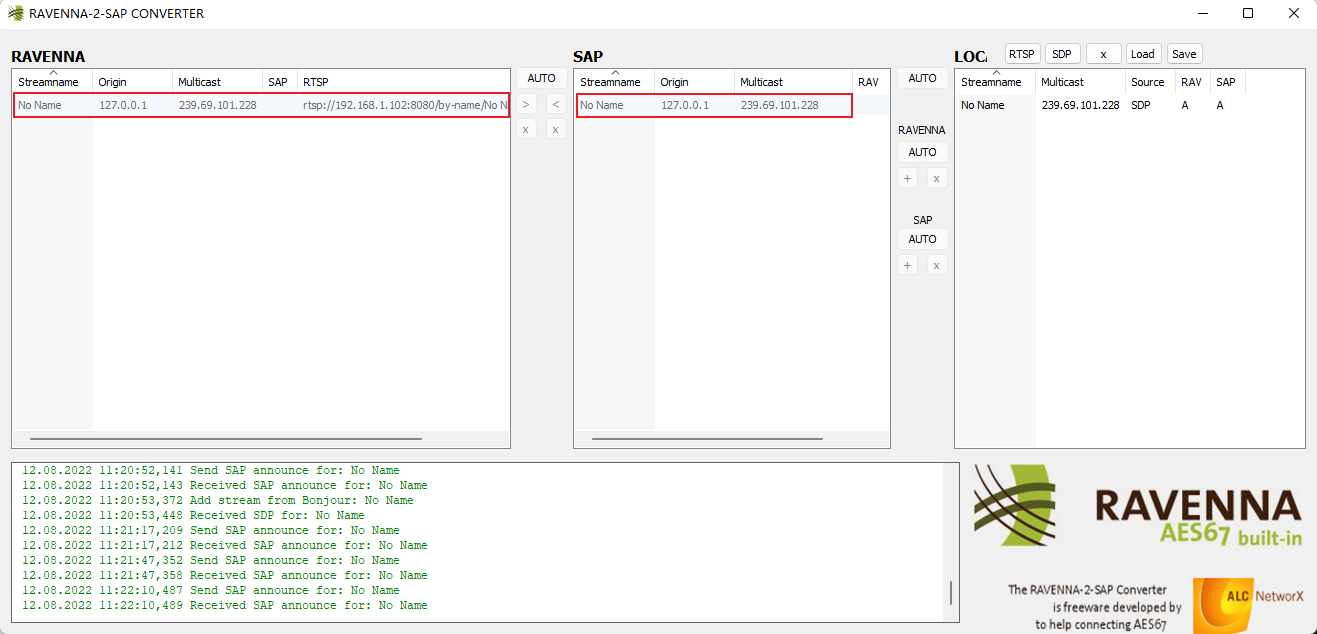Select the No Name stream in SAP list
This screenshot has width=1317, height=634.
[x=602, y=105]
